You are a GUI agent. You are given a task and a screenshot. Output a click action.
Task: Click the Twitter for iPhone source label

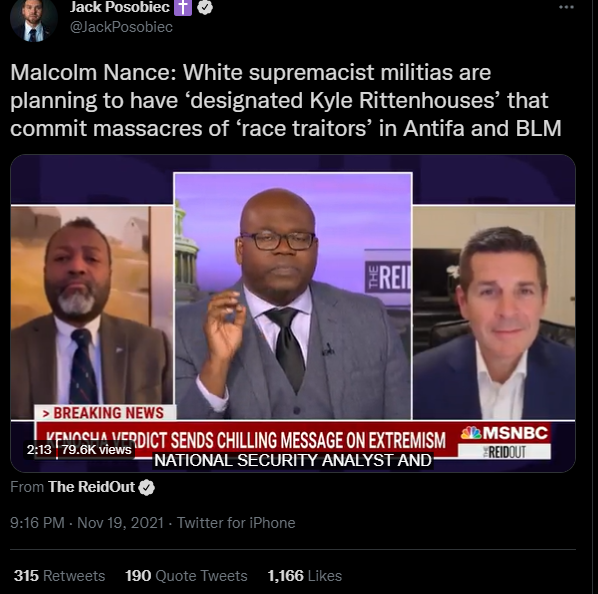(x=236, y=523)
